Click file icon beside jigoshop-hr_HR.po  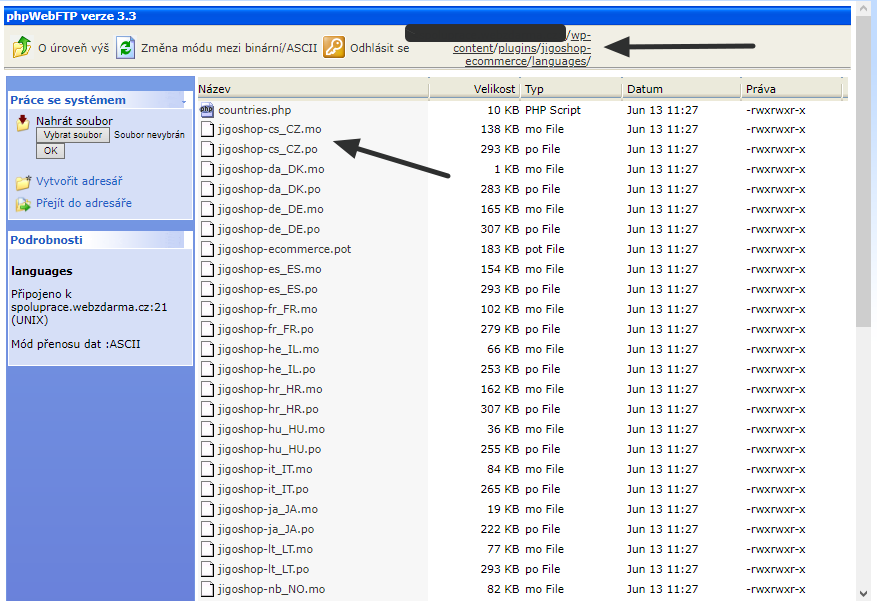pyautogui.click(x=208, y=409)
